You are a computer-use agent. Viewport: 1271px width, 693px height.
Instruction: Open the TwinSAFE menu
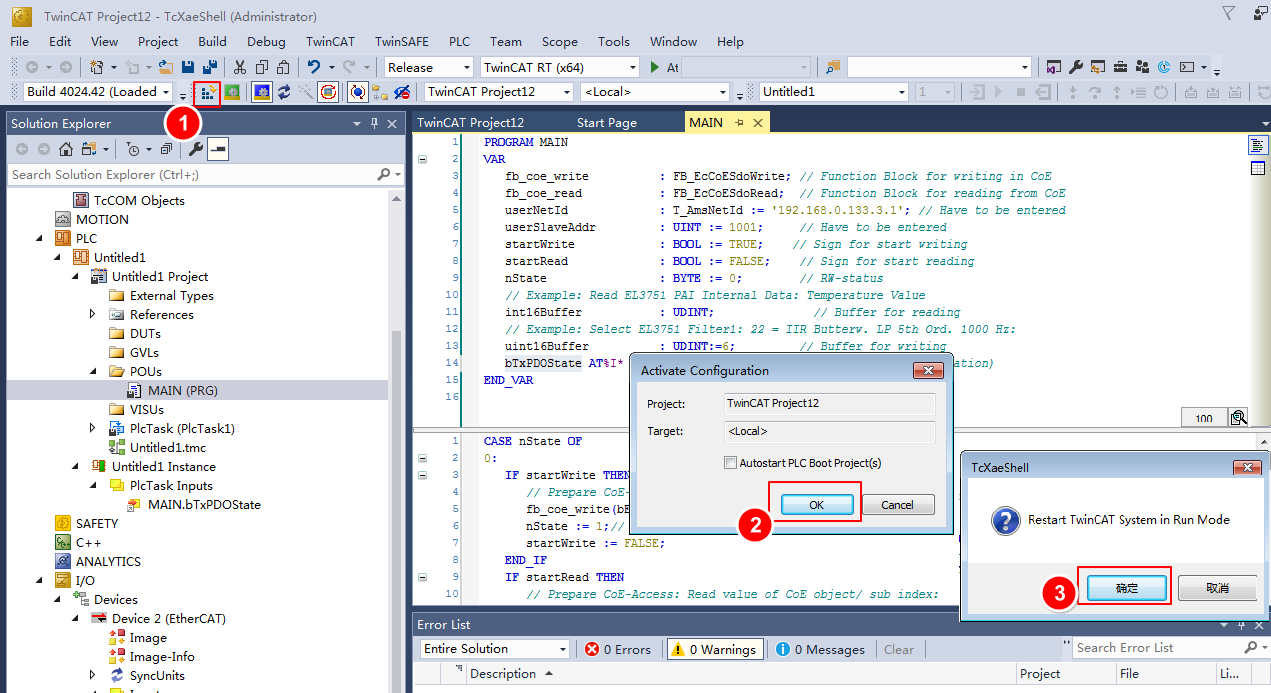[402, 41]
